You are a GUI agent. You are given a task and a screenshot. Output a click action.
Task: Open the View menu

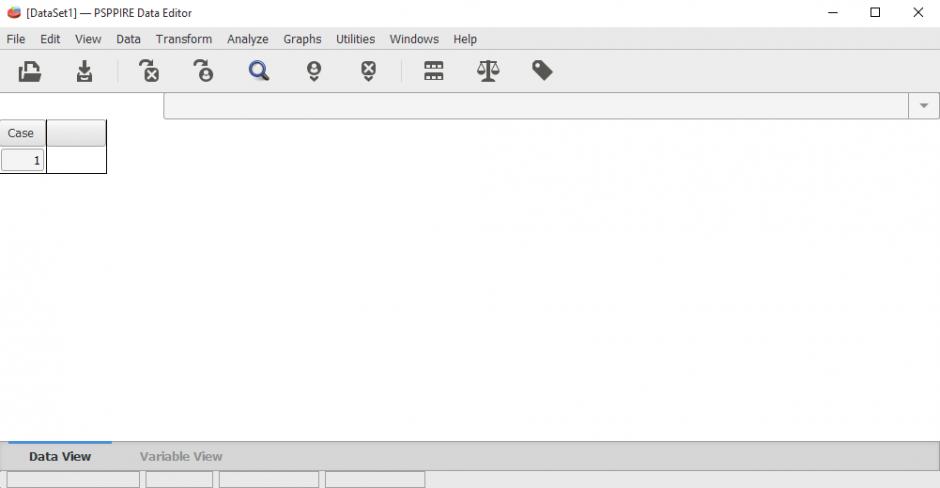click(x=88, y=39)
